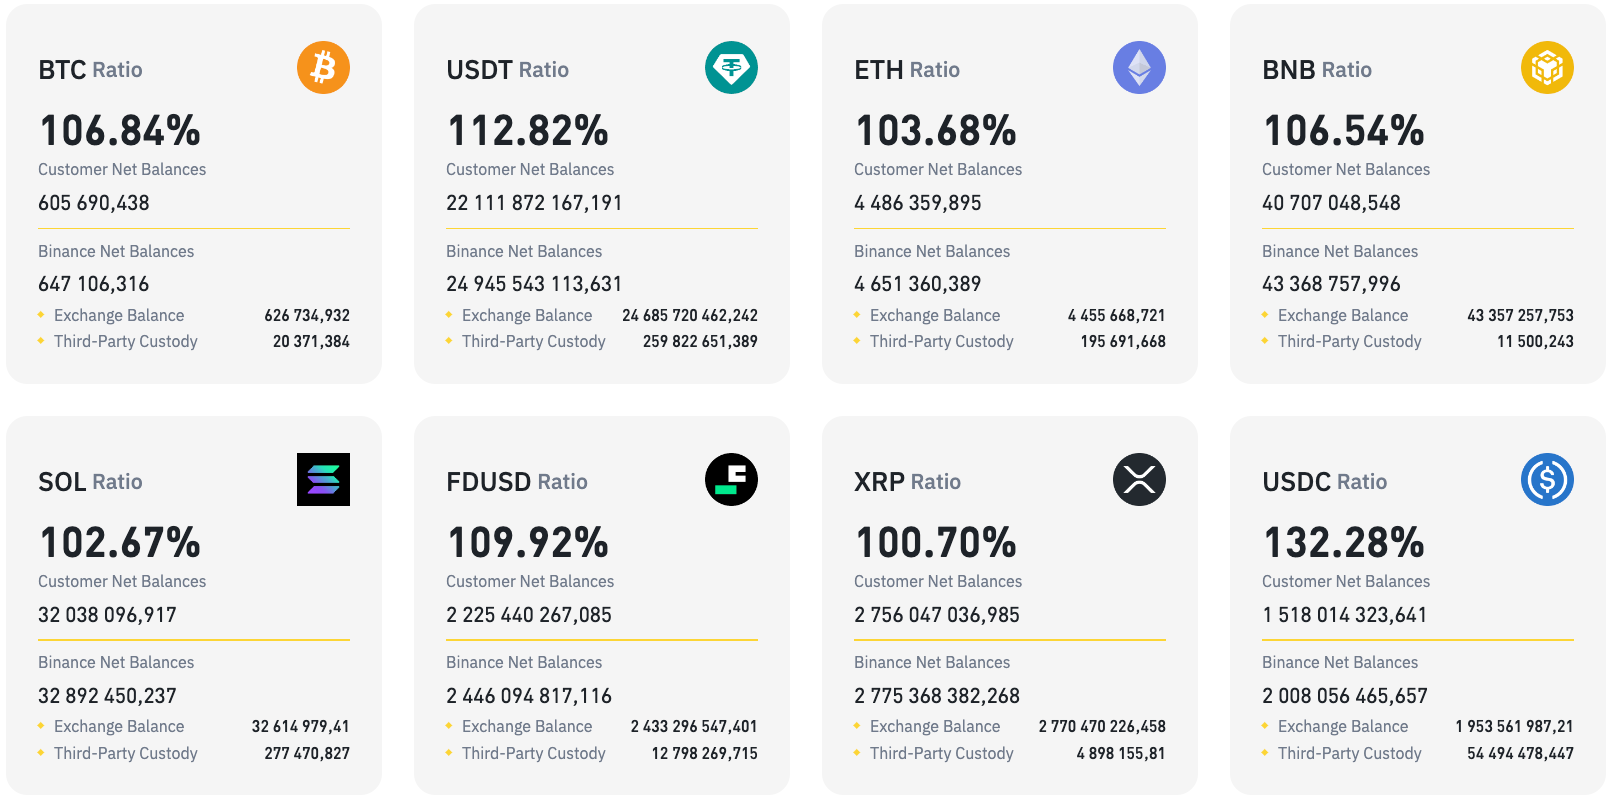Image resolution: width=1606 pixels, height=800 pixels.
Task: Select the FDUSD logo icon
Action: (x=731, y=479)
